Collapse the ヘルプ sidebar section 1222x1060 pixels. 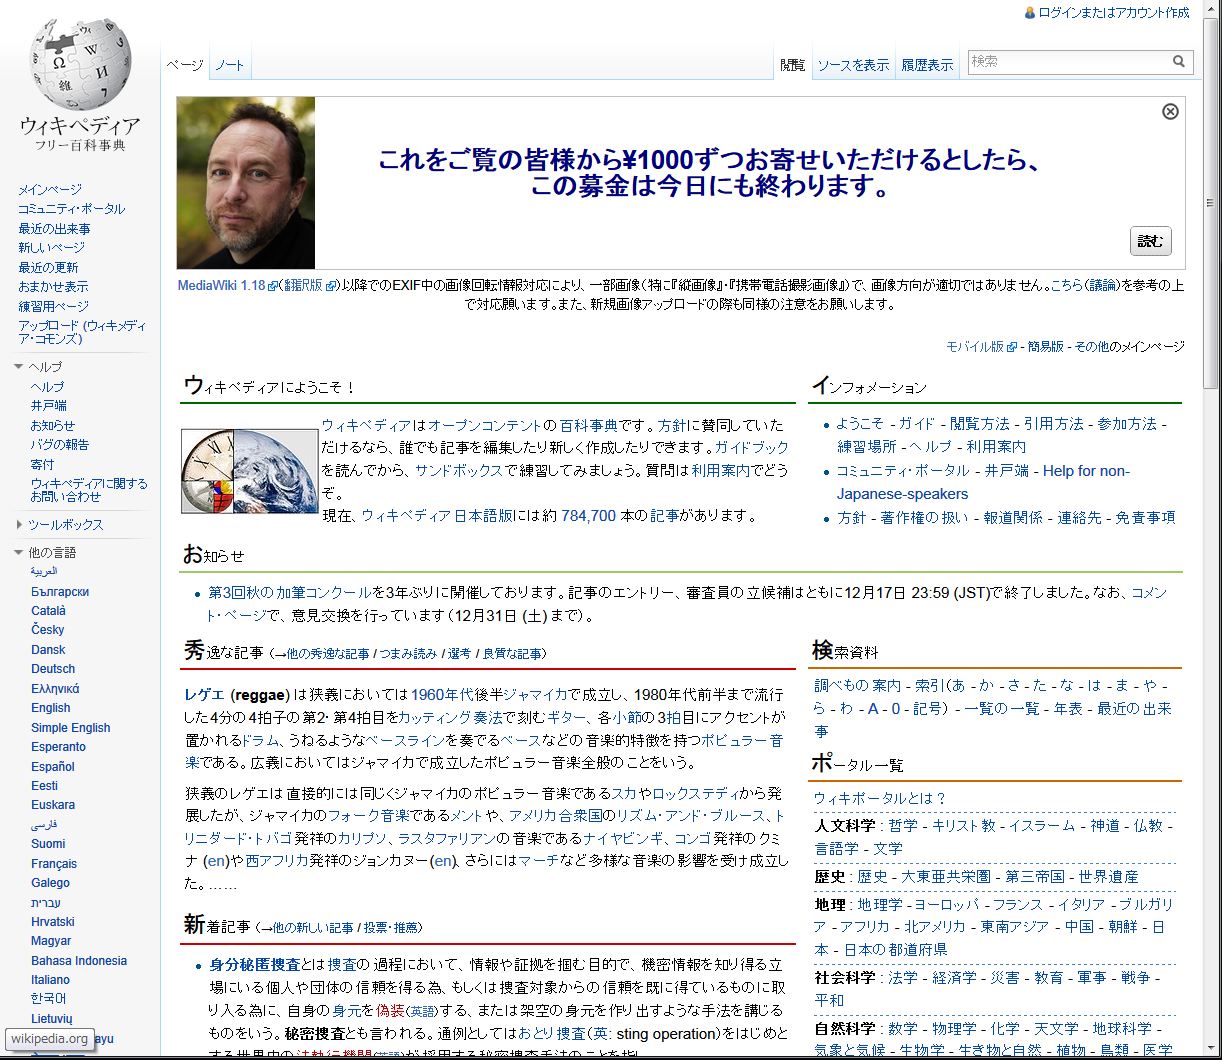click(x=19, y=367)
